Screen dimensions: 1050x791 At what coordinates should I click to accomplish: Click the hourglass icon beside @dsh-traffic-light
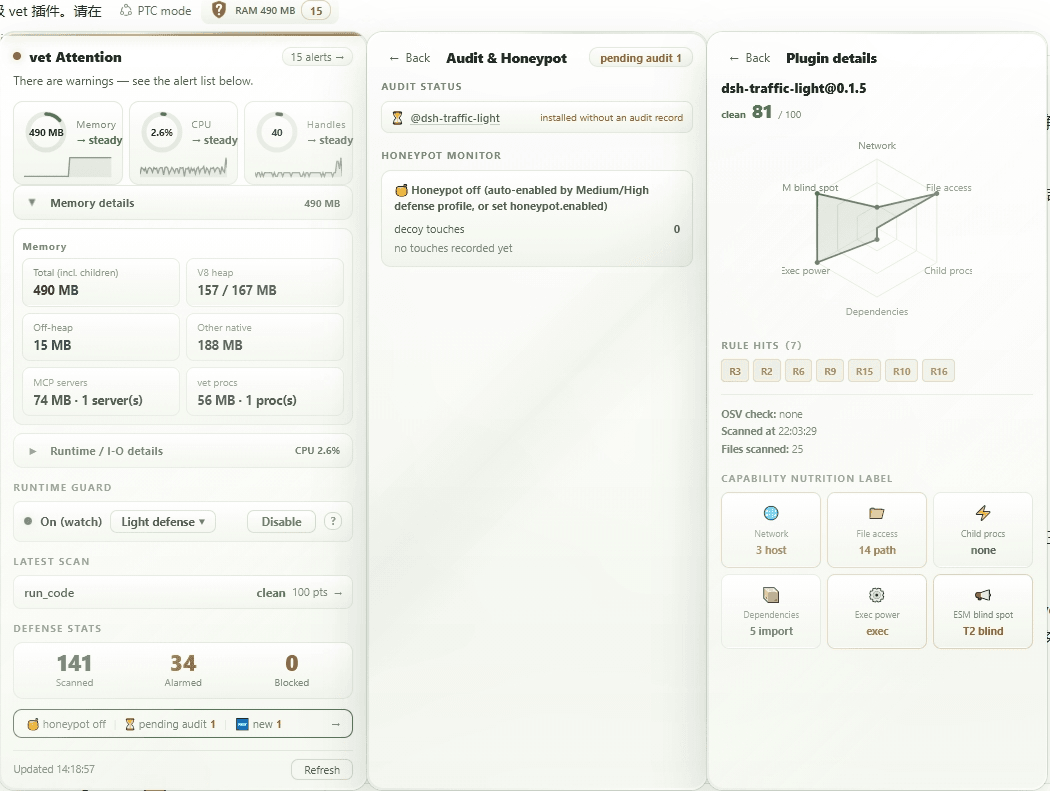[397, 118]
